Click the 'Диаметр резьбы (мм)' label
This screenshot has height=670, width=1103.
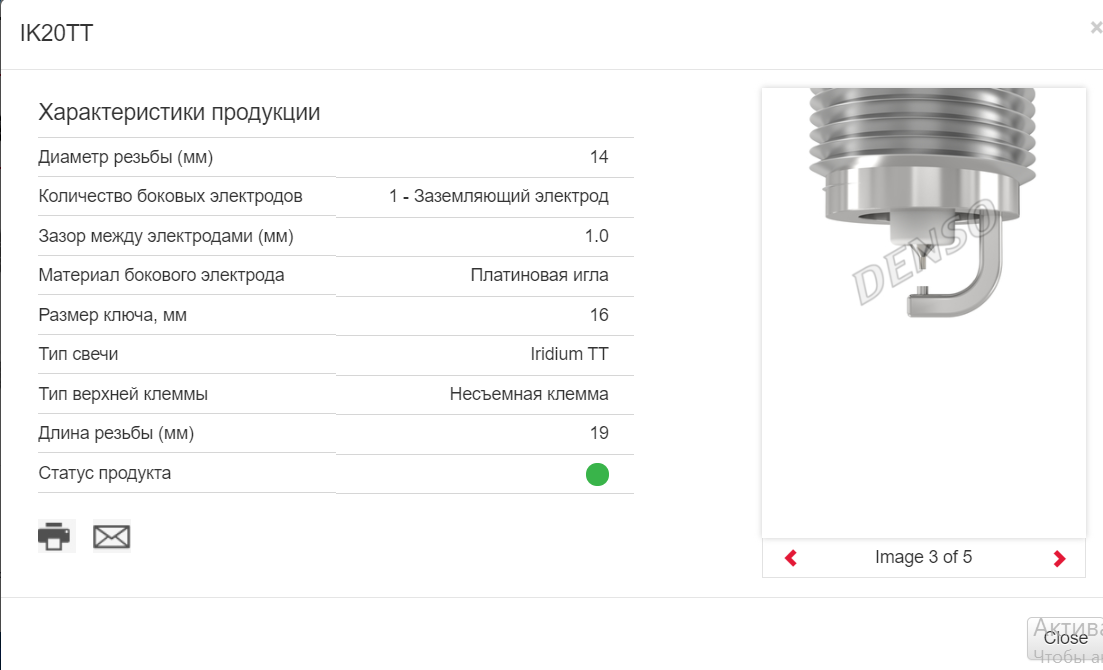coord(126,157)
